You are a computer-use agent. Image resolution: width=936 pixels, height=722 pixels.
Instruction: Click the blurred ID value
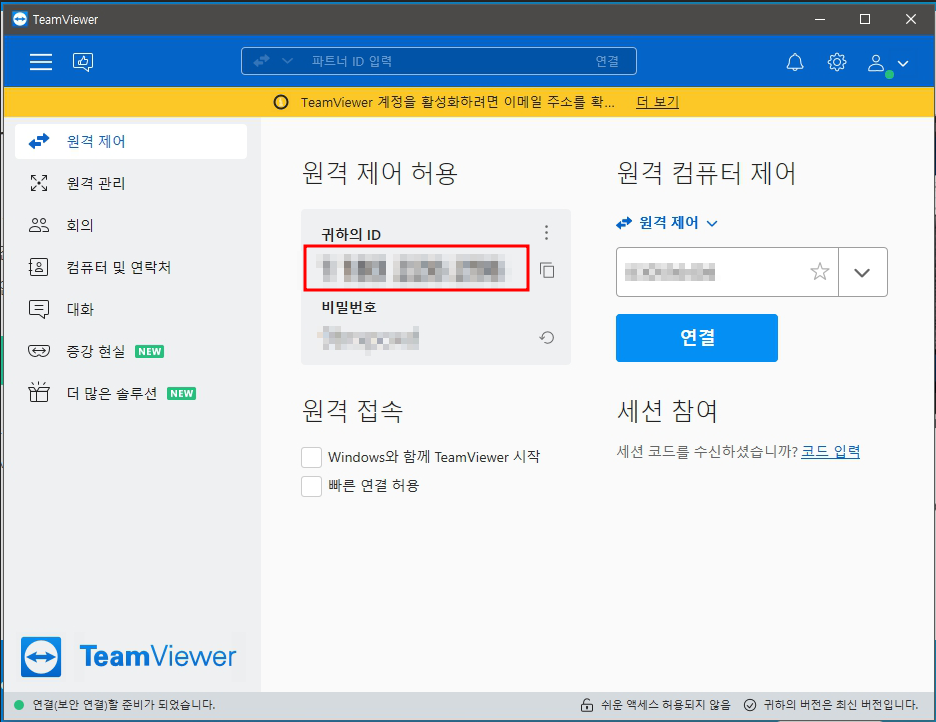413,269
